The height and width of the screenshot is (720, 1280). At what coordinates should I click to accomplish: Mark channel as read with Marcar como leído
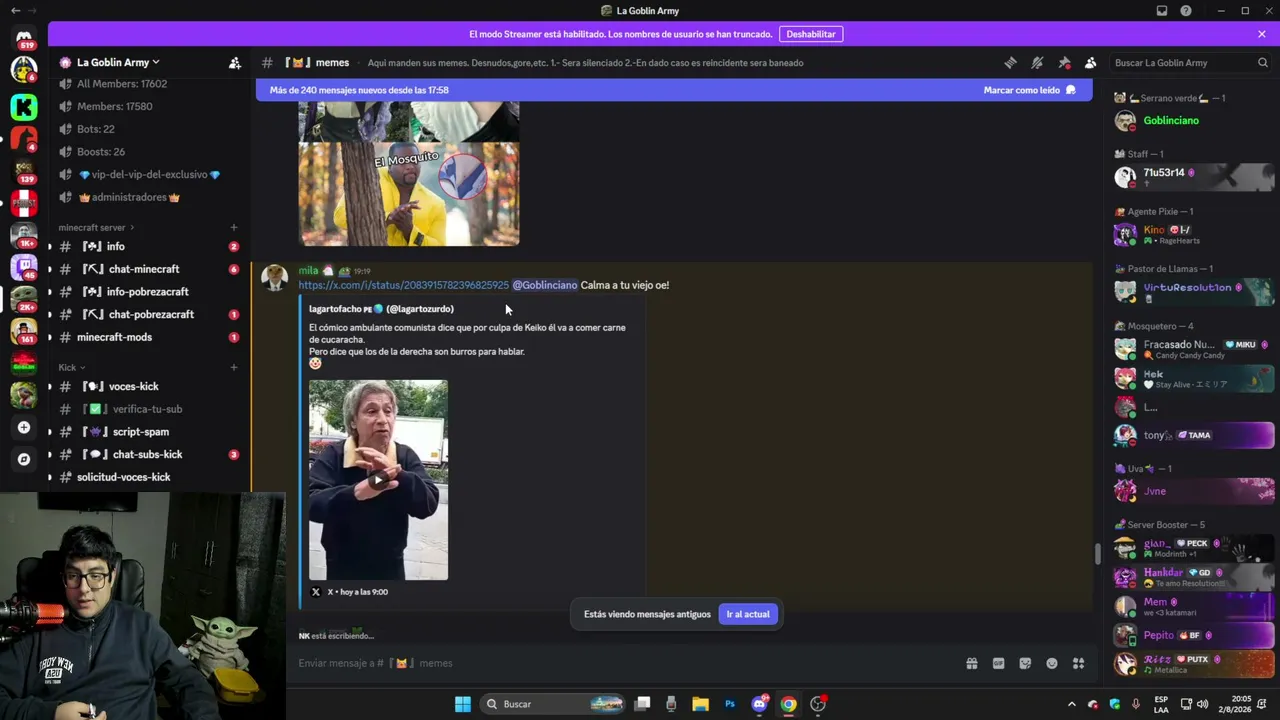pyautogui.click(x=1029, y=90)
